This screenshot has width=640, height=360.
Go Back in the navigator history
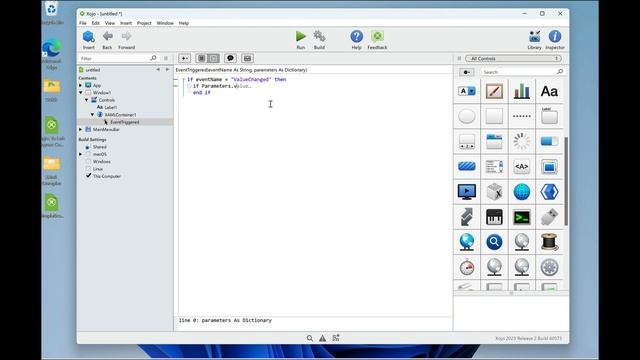(x=107, y=40)
